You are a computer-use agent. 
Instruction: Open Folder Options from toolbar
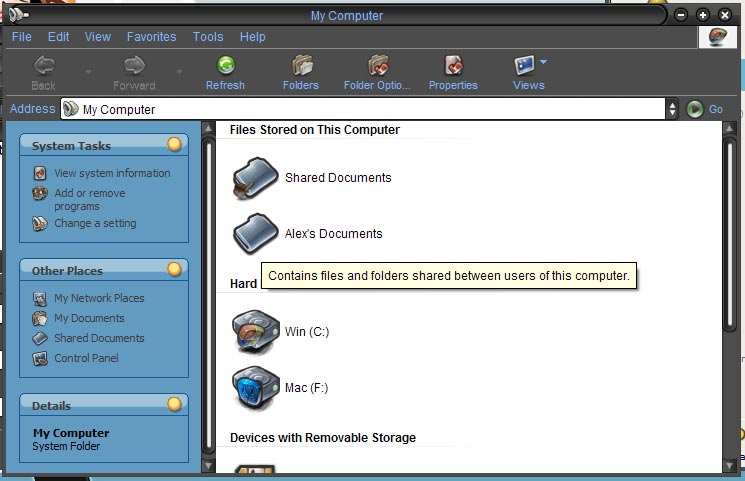(377, 73)
